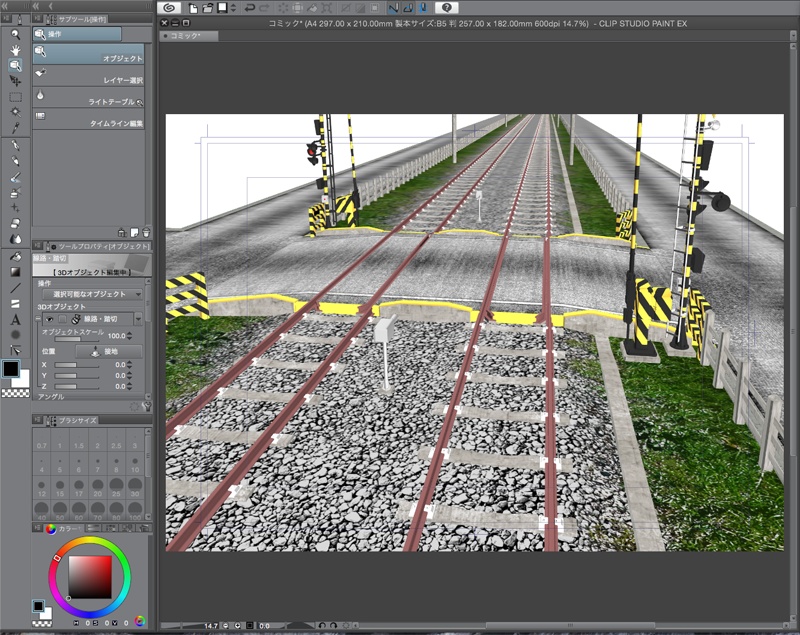The height and width of the screenshot is (635, 800).
Task: Toggle snap to special ruler
Action: 408,8
